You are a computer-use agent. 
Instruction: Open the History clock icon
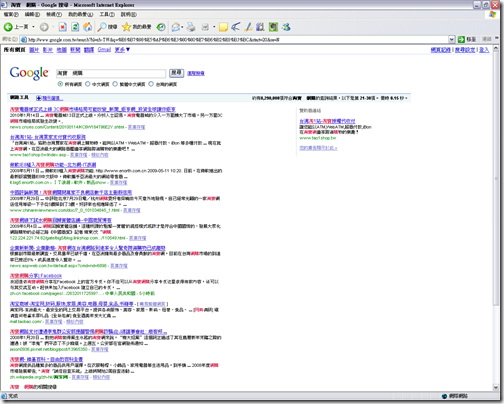click(x=161, y=27)
